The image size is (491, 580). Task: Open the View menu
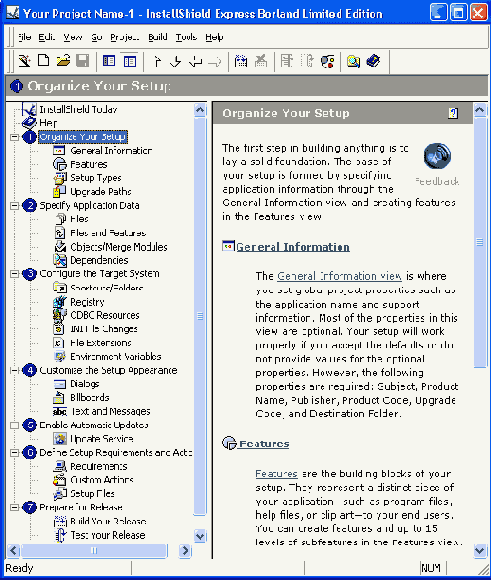click(x=73, y=37)
